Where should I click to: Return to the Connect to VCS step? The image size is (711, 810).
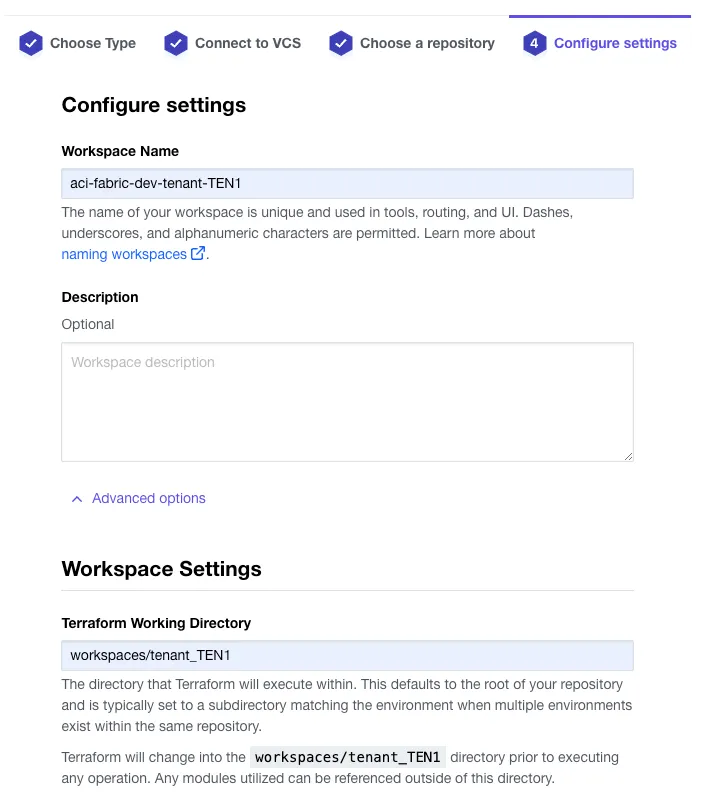coord(248,43)
